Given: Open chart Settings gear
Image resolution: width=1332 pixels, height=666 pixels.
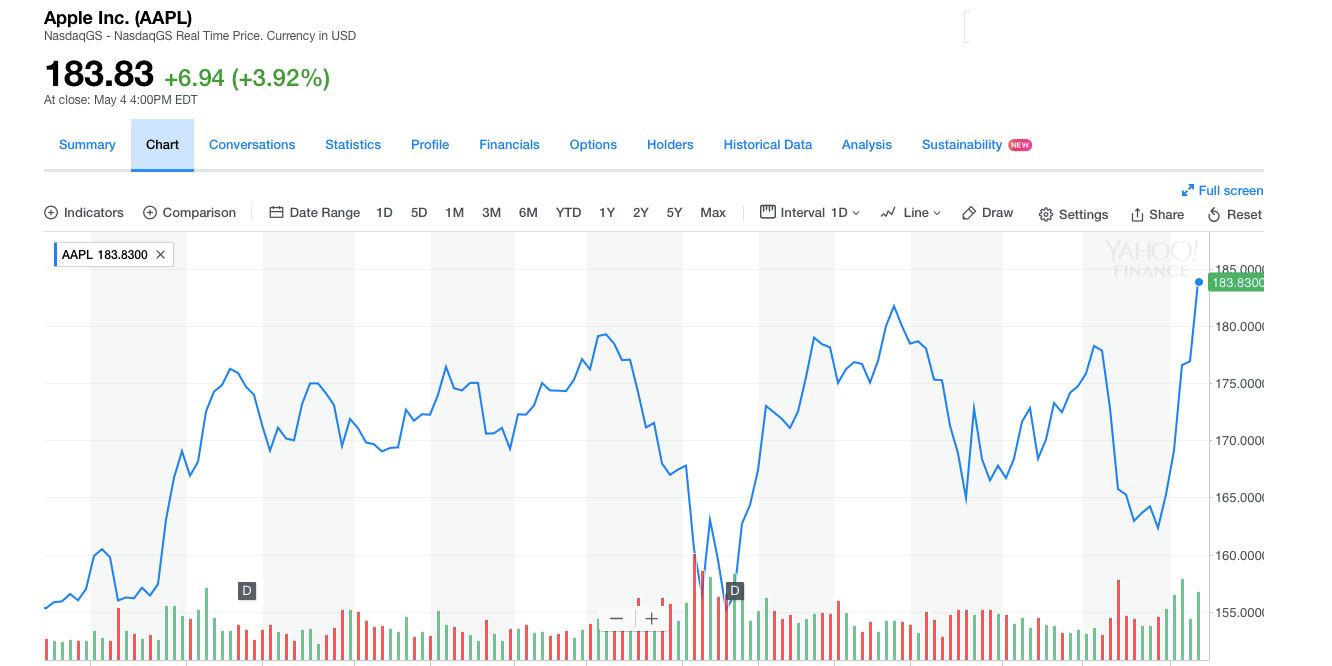Looking at the screenshot, I should pyautogui.click(x=1046, y=214).
